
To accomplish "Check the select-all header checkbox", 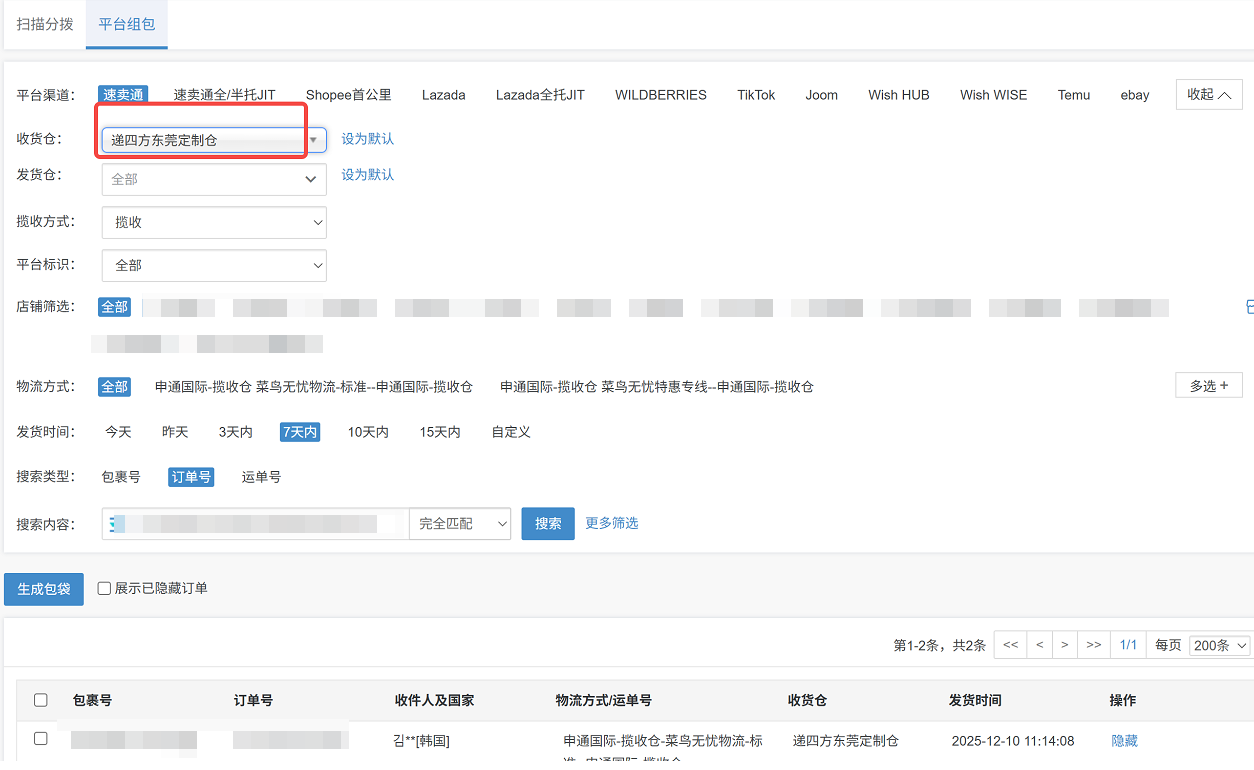I will point(41,700).
